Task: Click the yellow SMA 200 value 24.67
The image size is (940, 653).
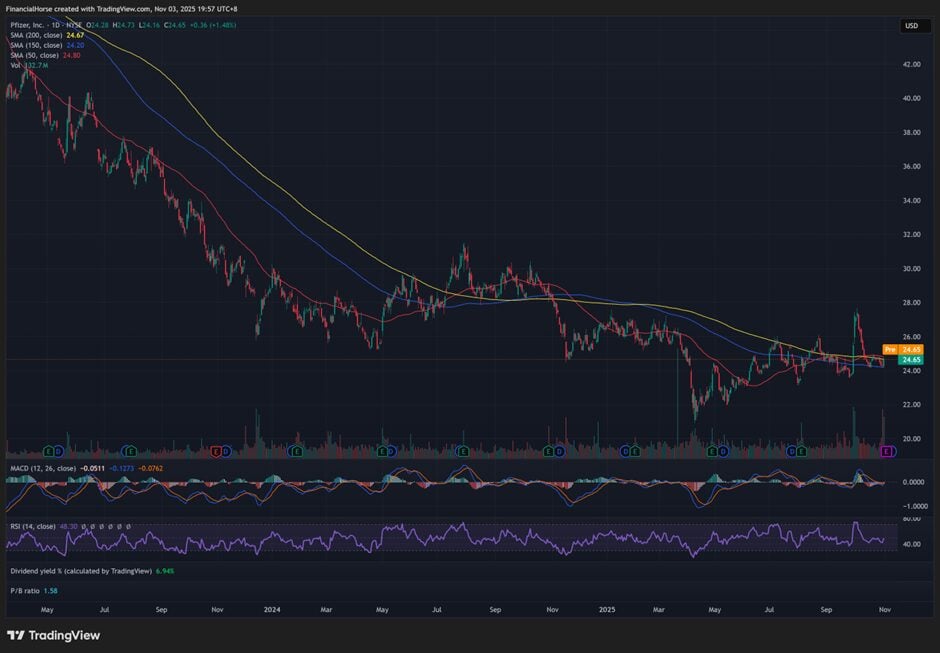Action: [x=77, y=35]
